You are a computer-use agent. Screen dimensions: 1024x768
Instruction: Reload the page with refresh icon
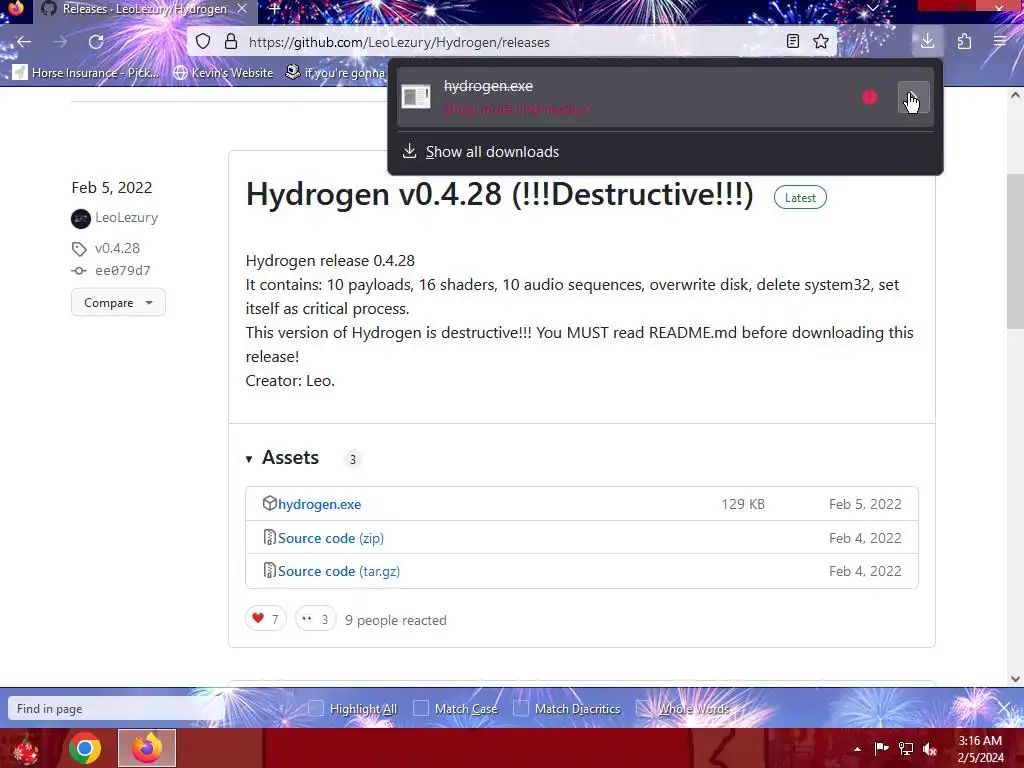(96, 42)
